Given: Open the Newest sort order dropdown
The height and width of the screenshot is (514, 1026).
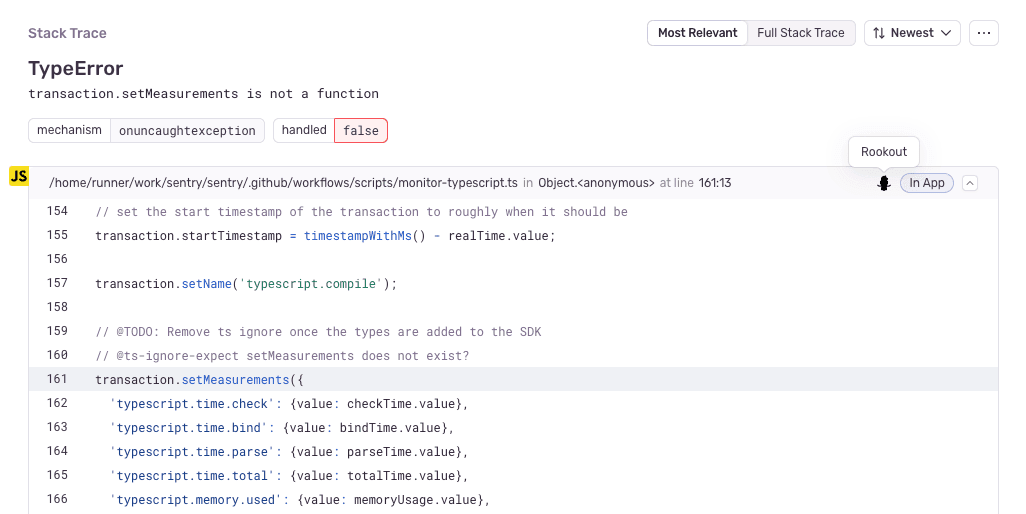Looking at the screenshot, I should pos(912,33).
